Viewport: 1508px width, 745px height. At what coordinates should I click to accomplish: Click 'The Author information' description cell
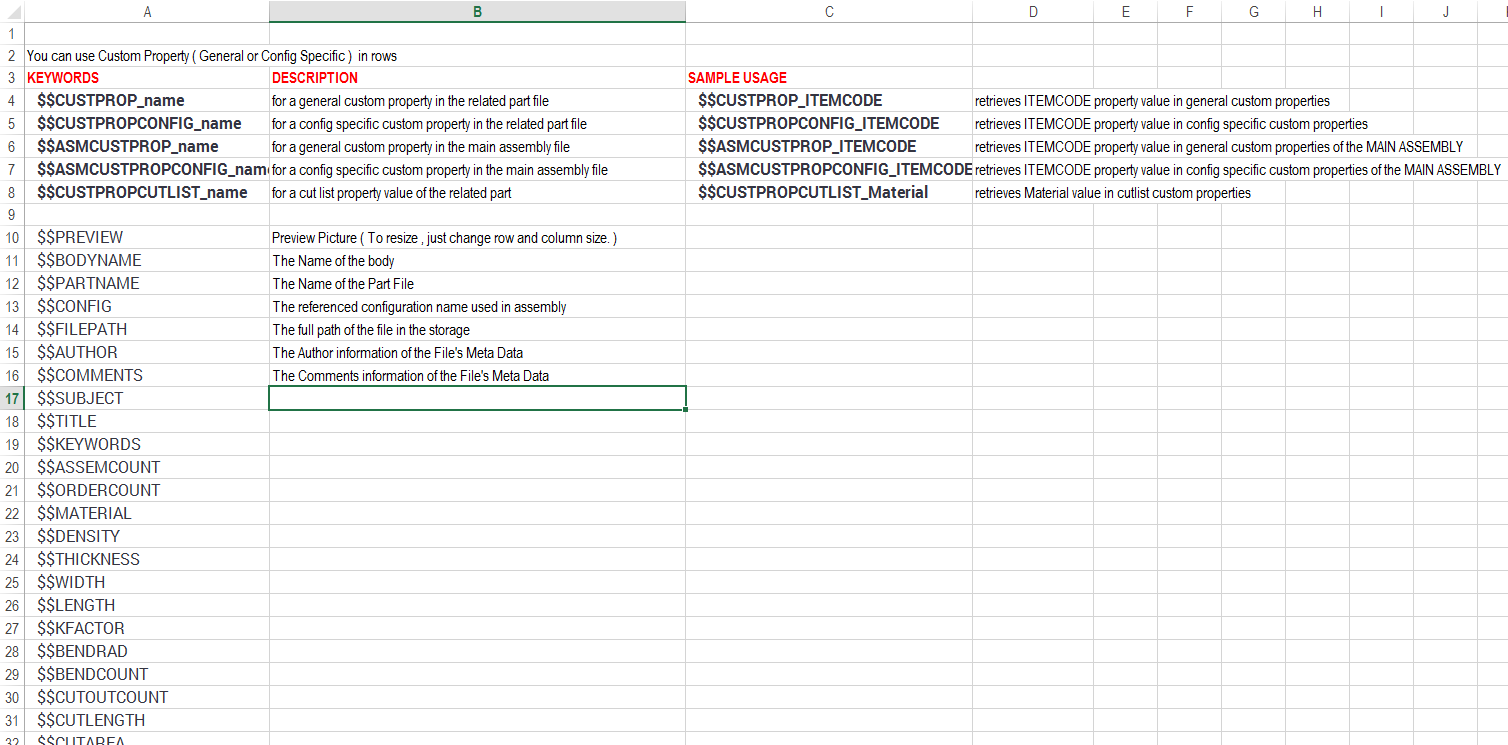point(477,352)
